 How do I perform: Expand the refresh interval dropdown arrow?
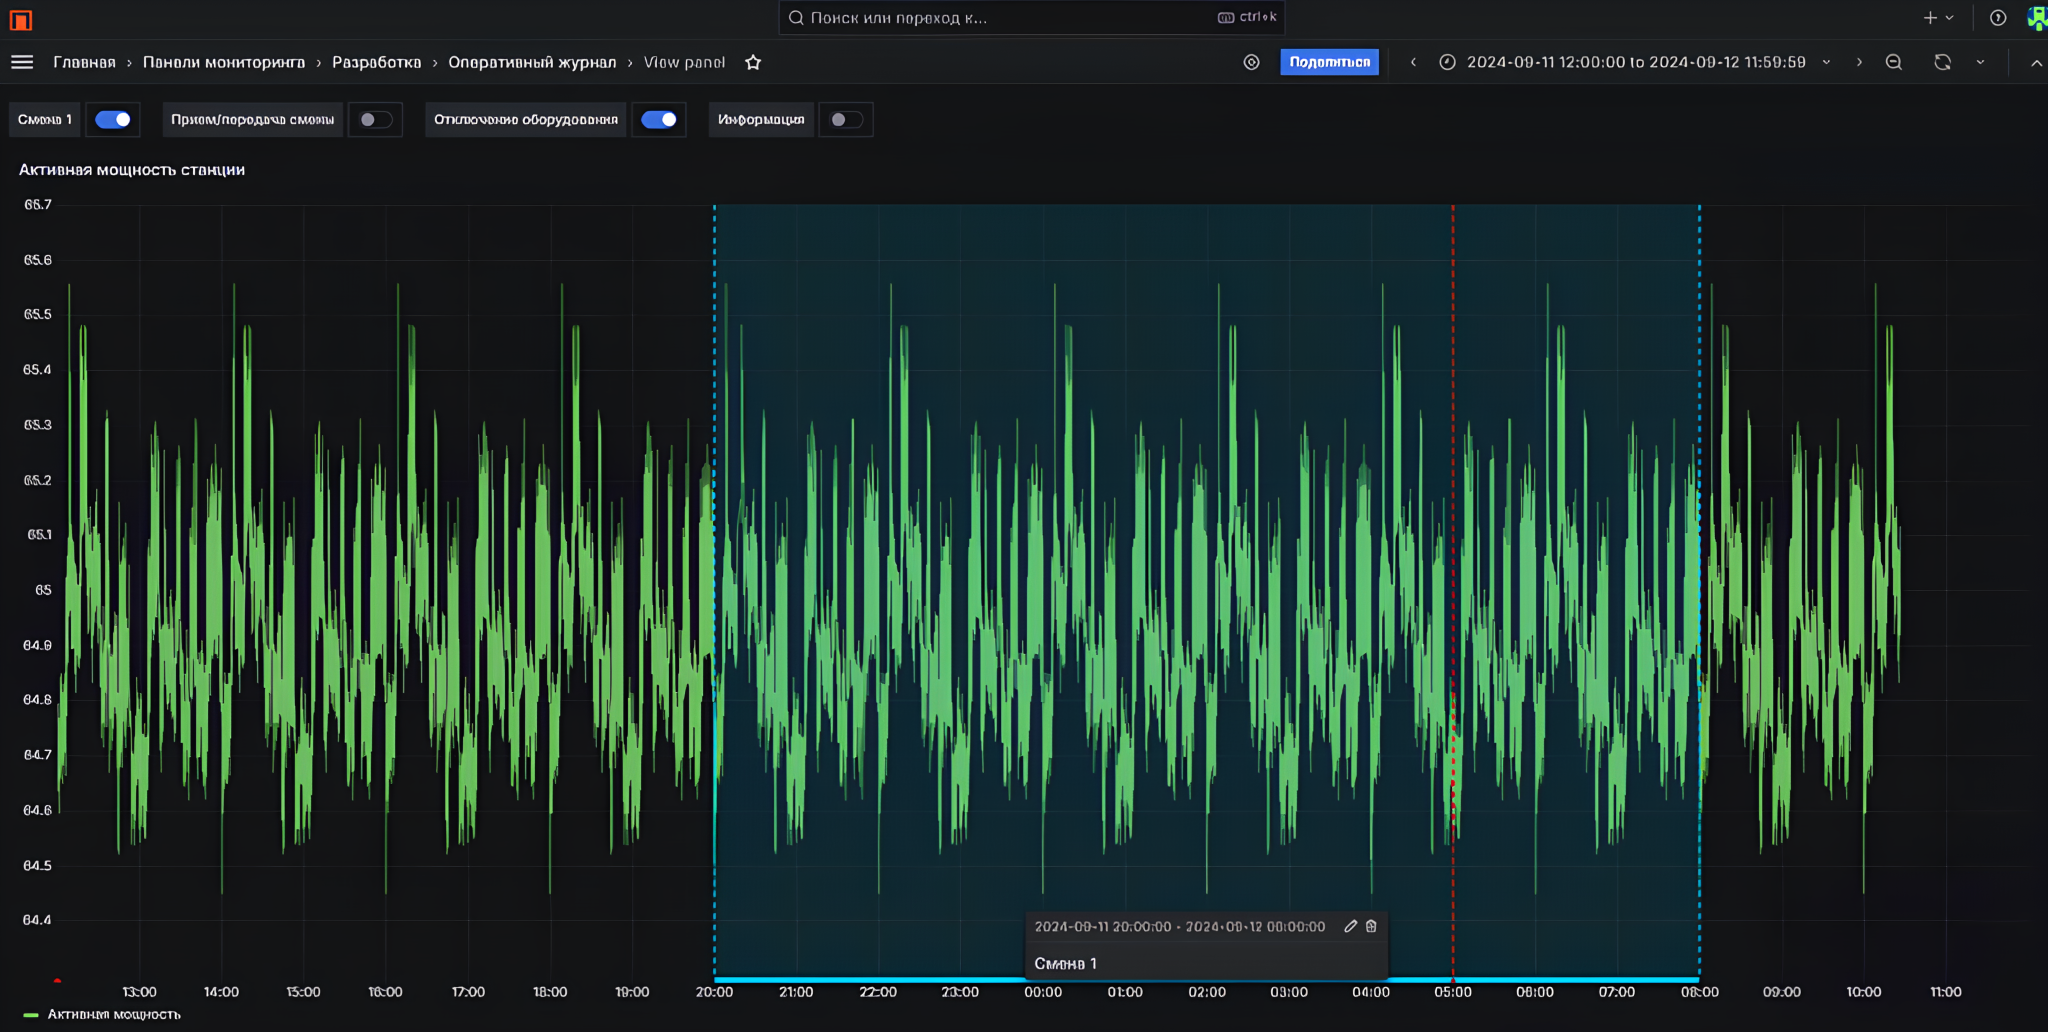click(1980, 62)
